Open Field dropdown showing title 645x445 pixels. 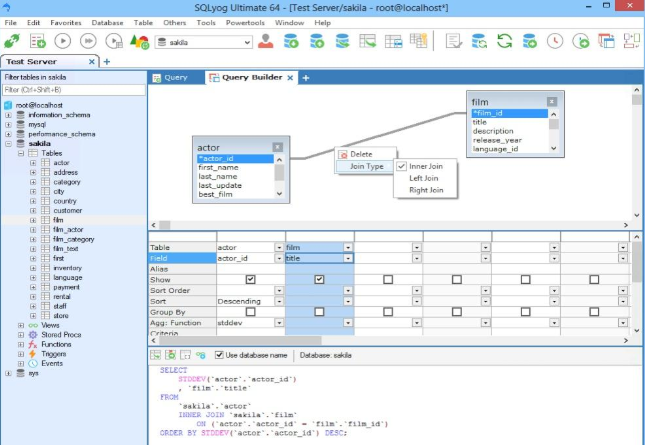coord(348,258)
